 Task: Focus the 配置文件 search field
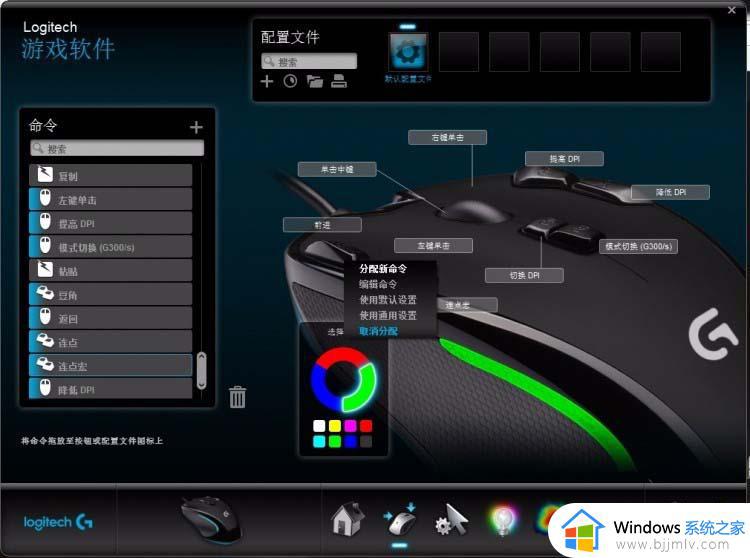click(x=309, y=61)
